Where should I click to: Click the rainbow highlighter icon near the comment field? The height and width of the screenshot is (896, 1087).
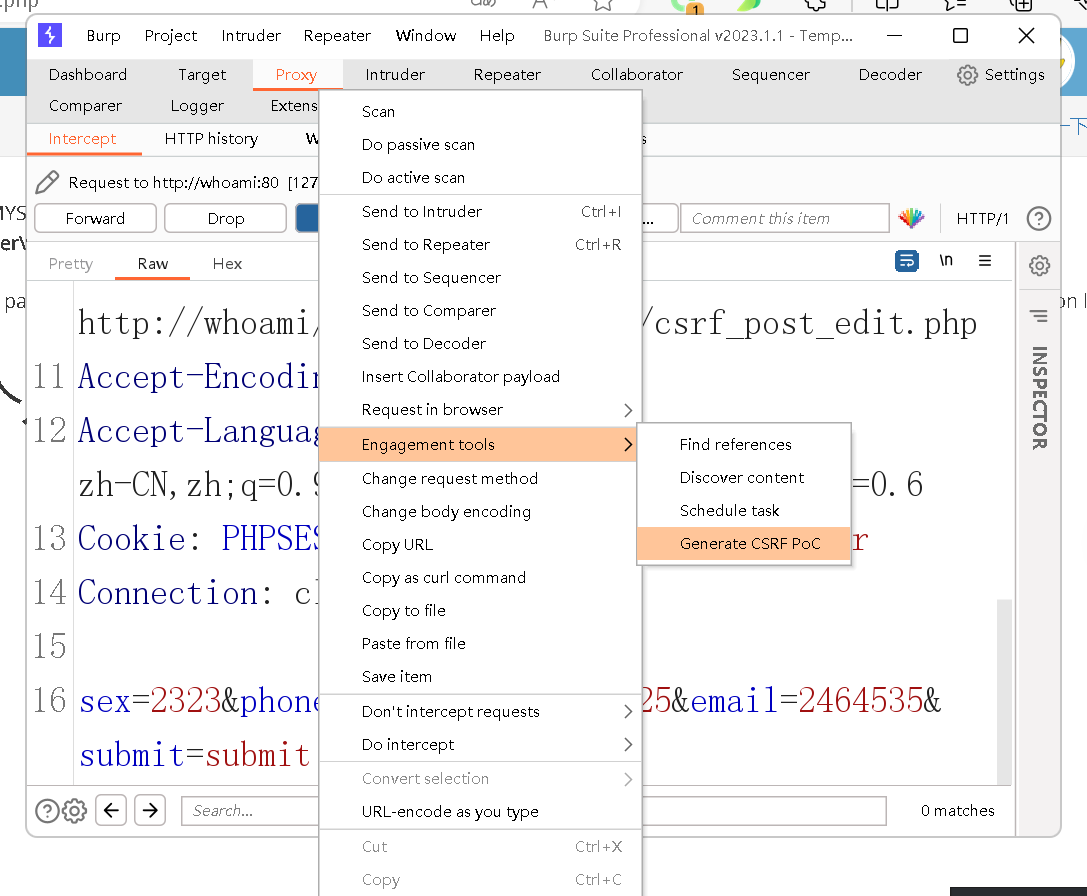coord(912,218)
